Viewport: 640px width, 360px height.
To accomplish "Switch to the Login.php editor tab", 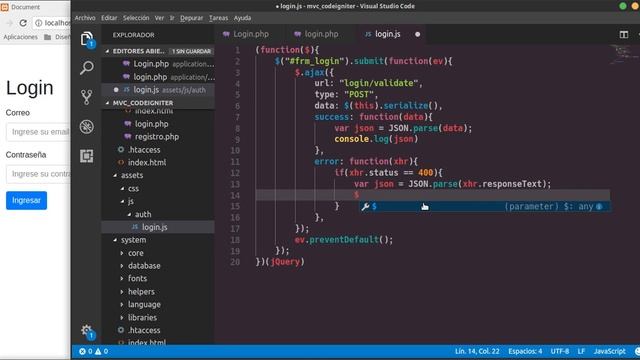I will tap(246, 34).
